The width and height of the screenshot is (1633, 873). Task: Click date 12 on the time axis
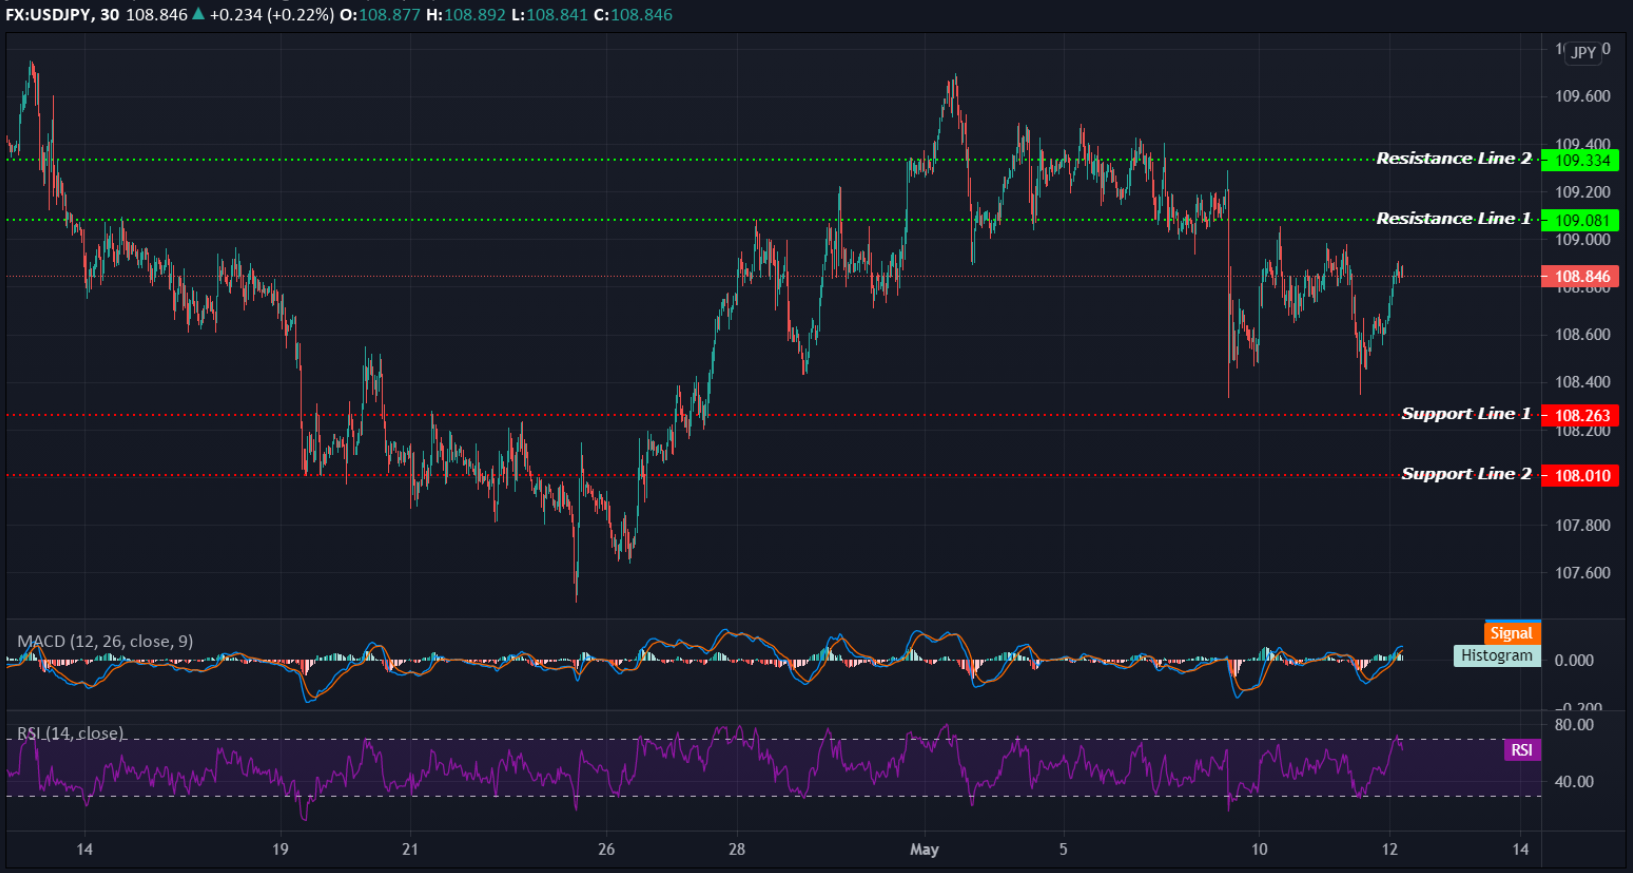click(x=1389, y=849)
